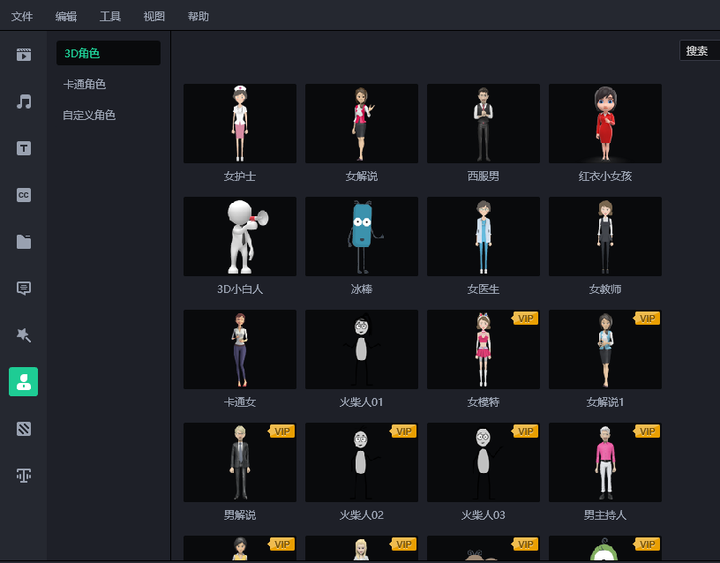Pick the 男解说 character thumbnail
Viewport: 720px width, 563px height.
pyautogui.click(x=240, y=462)
